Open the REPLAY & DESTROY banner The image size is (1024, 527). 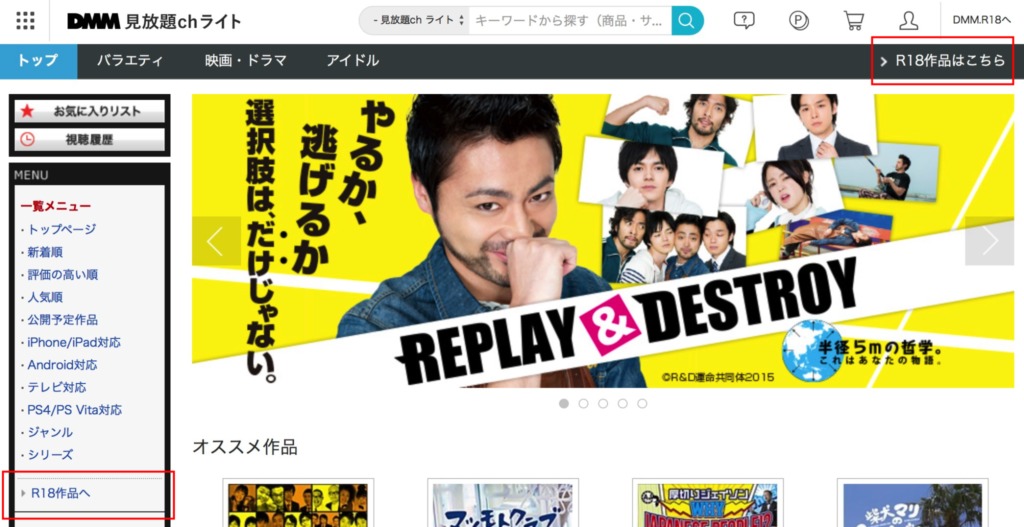[603, 241]
